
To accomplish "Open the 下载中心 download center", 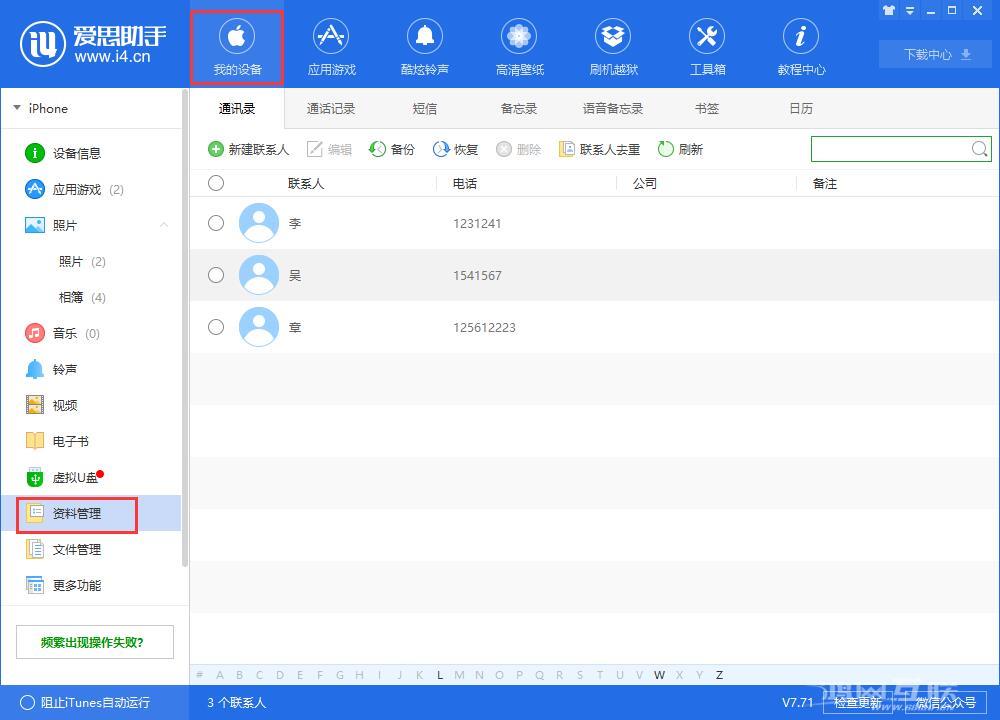I will (934, 55).
